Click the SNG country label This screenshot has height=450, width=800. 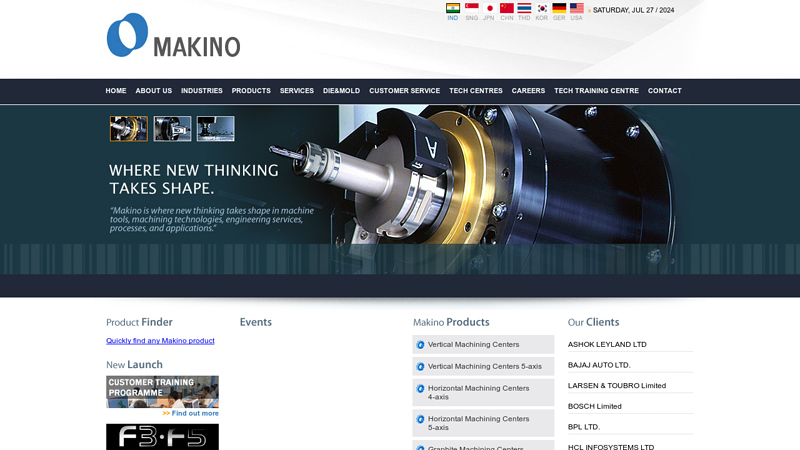click(471, 18)
